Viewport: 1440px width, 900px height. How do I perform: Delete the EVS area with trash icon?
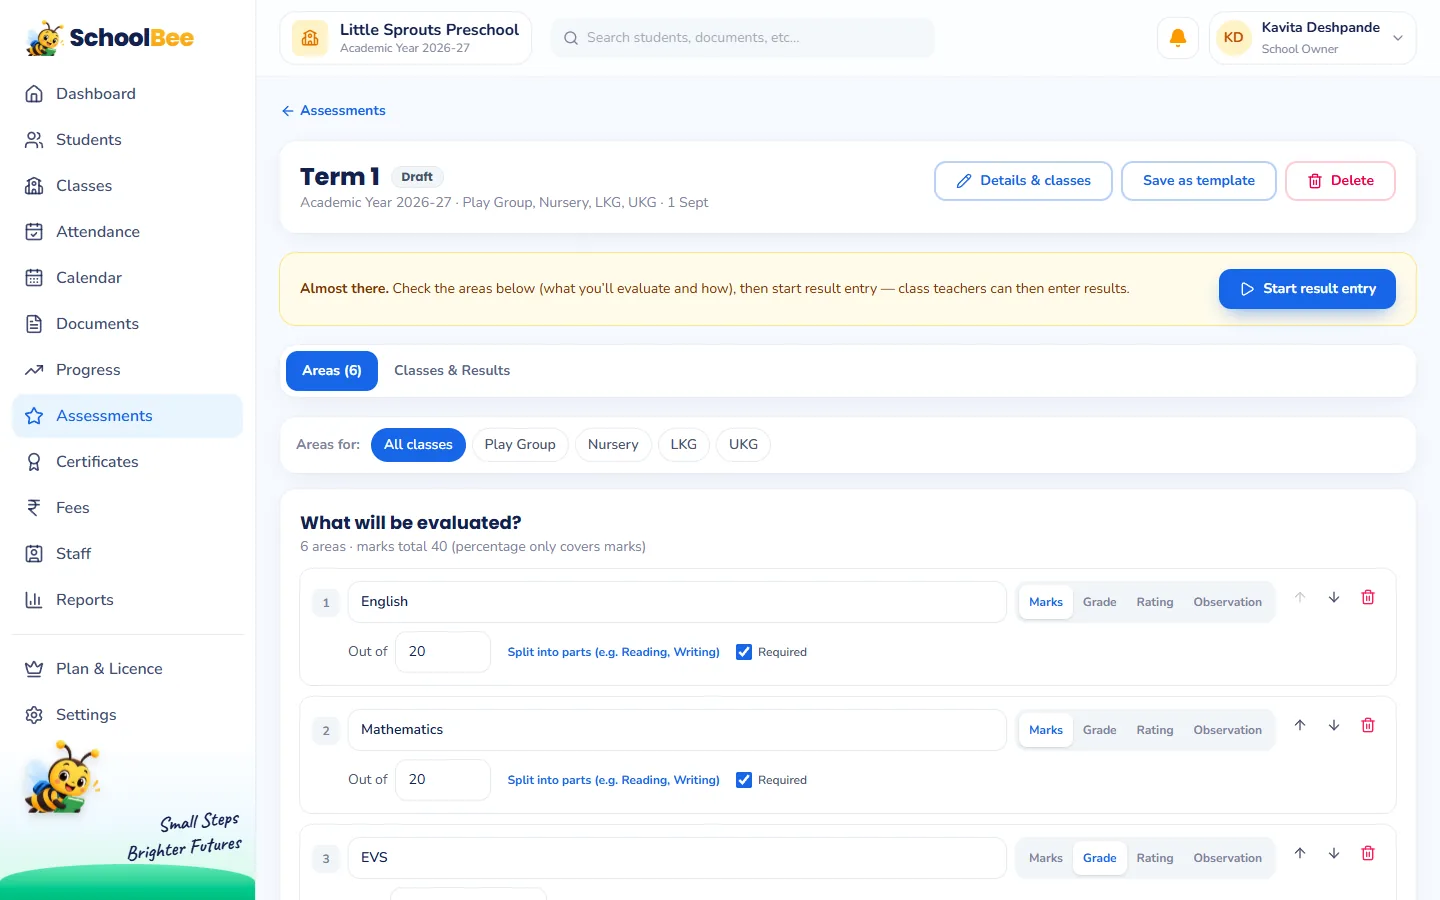pyautogui.click(x=1368, y=853)
